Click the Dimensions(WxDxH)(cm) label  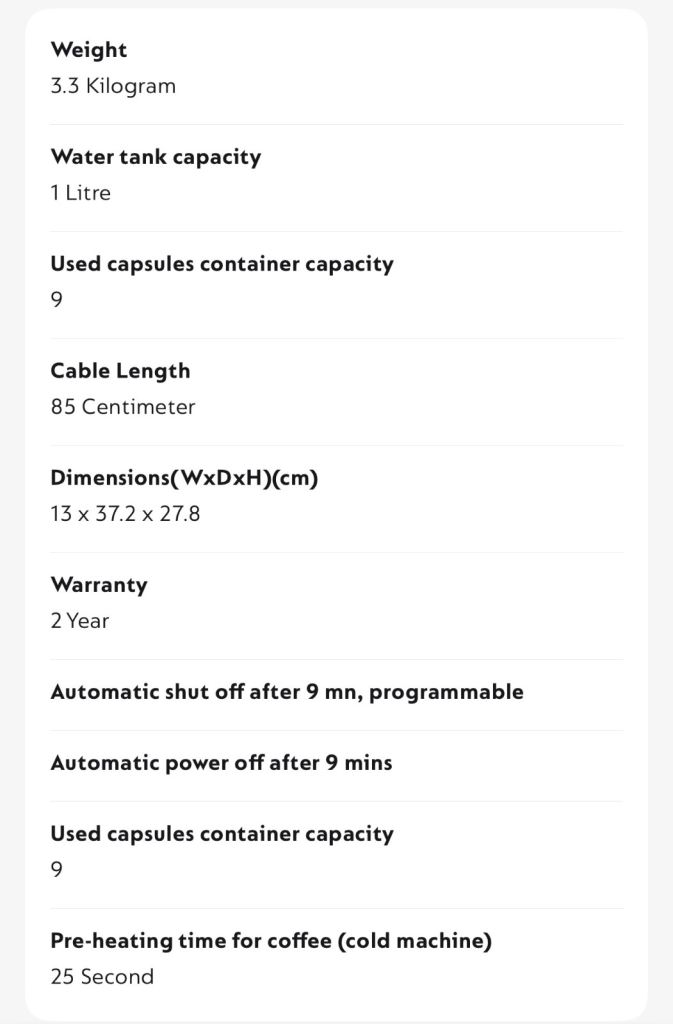coord(184,478)
